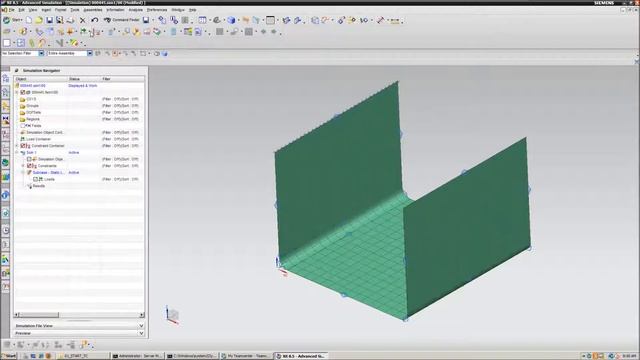The height and width of the screenshot is (360, 640).
Task: Create a new file with New icon
Action: pos(29,20)
